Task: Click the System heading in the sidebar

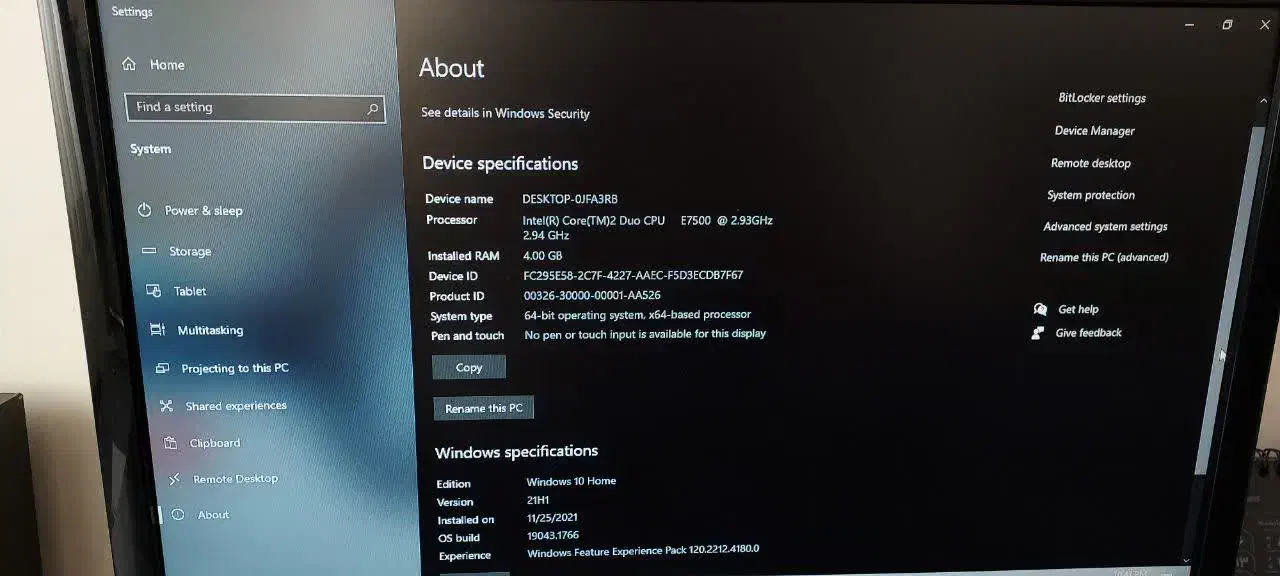Action: click(x=150, y=149)
